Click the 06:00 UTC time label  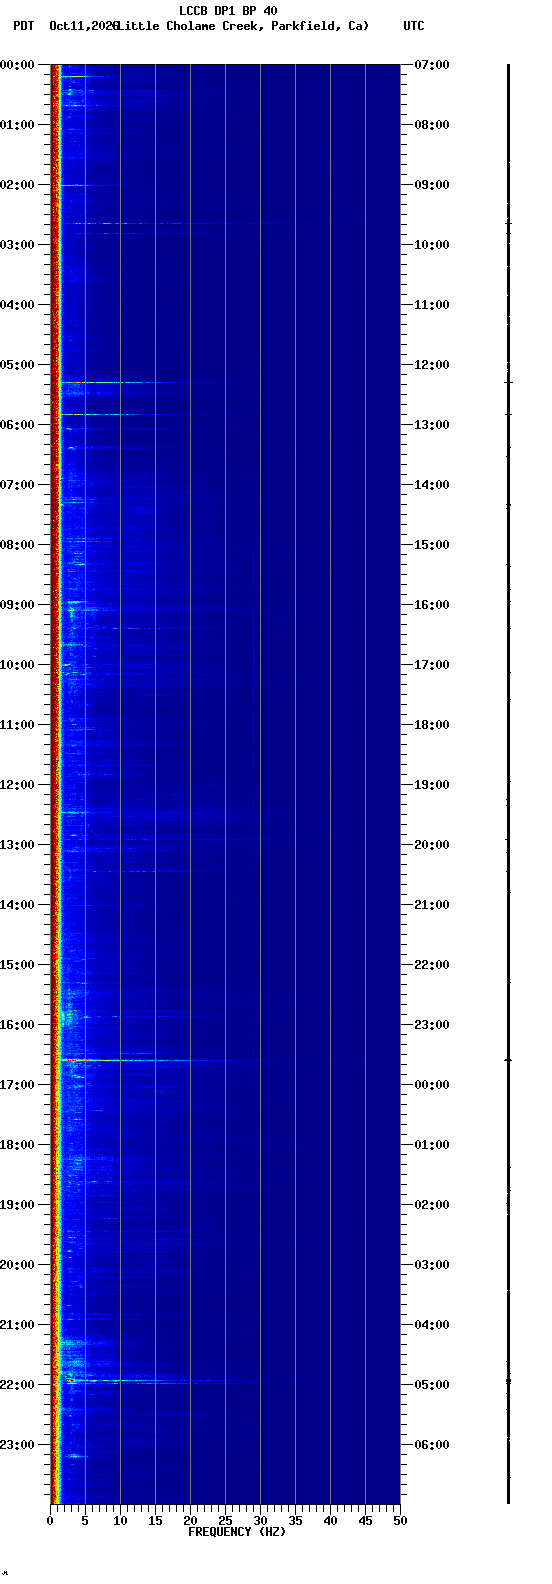[432, 1445]
